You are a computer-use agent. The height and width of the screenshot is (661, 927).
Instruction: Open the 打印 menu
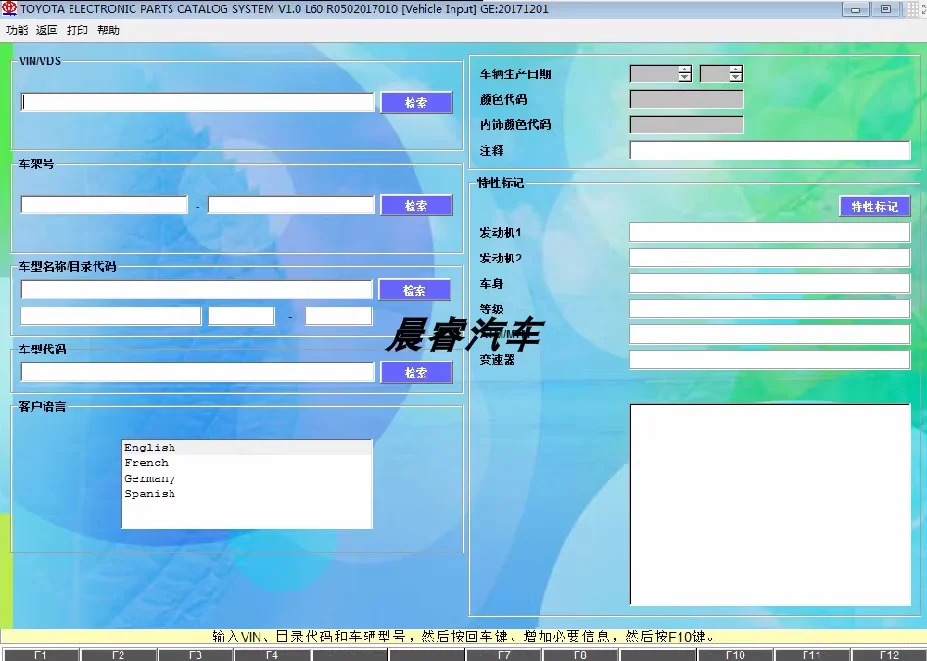(x=77, y=30)
